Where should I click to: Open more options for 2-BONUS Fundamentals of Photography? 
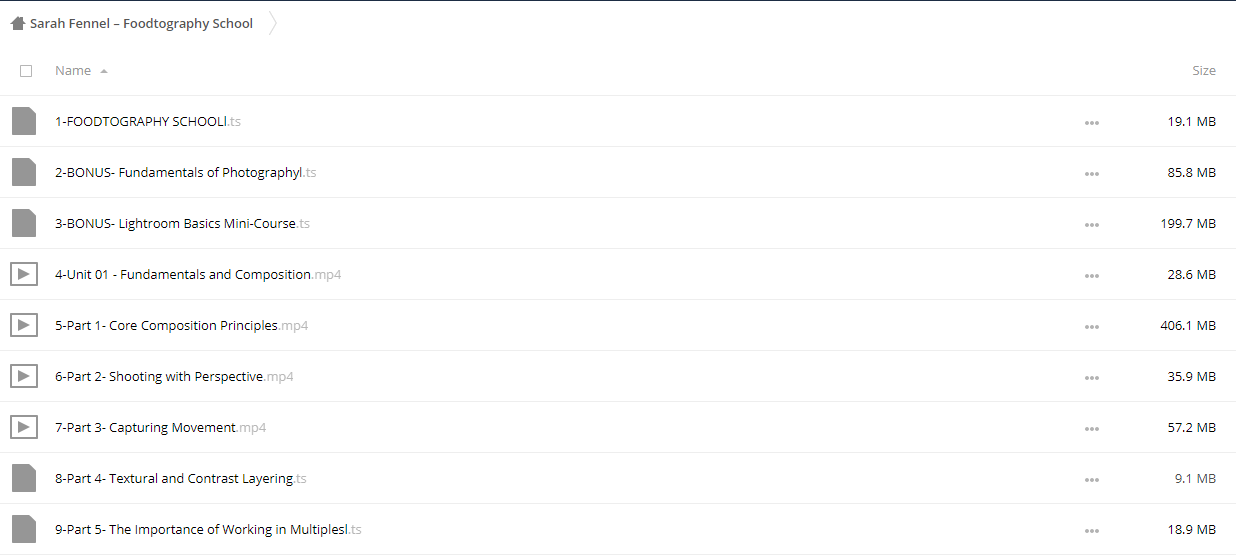tap(1092, 173)
